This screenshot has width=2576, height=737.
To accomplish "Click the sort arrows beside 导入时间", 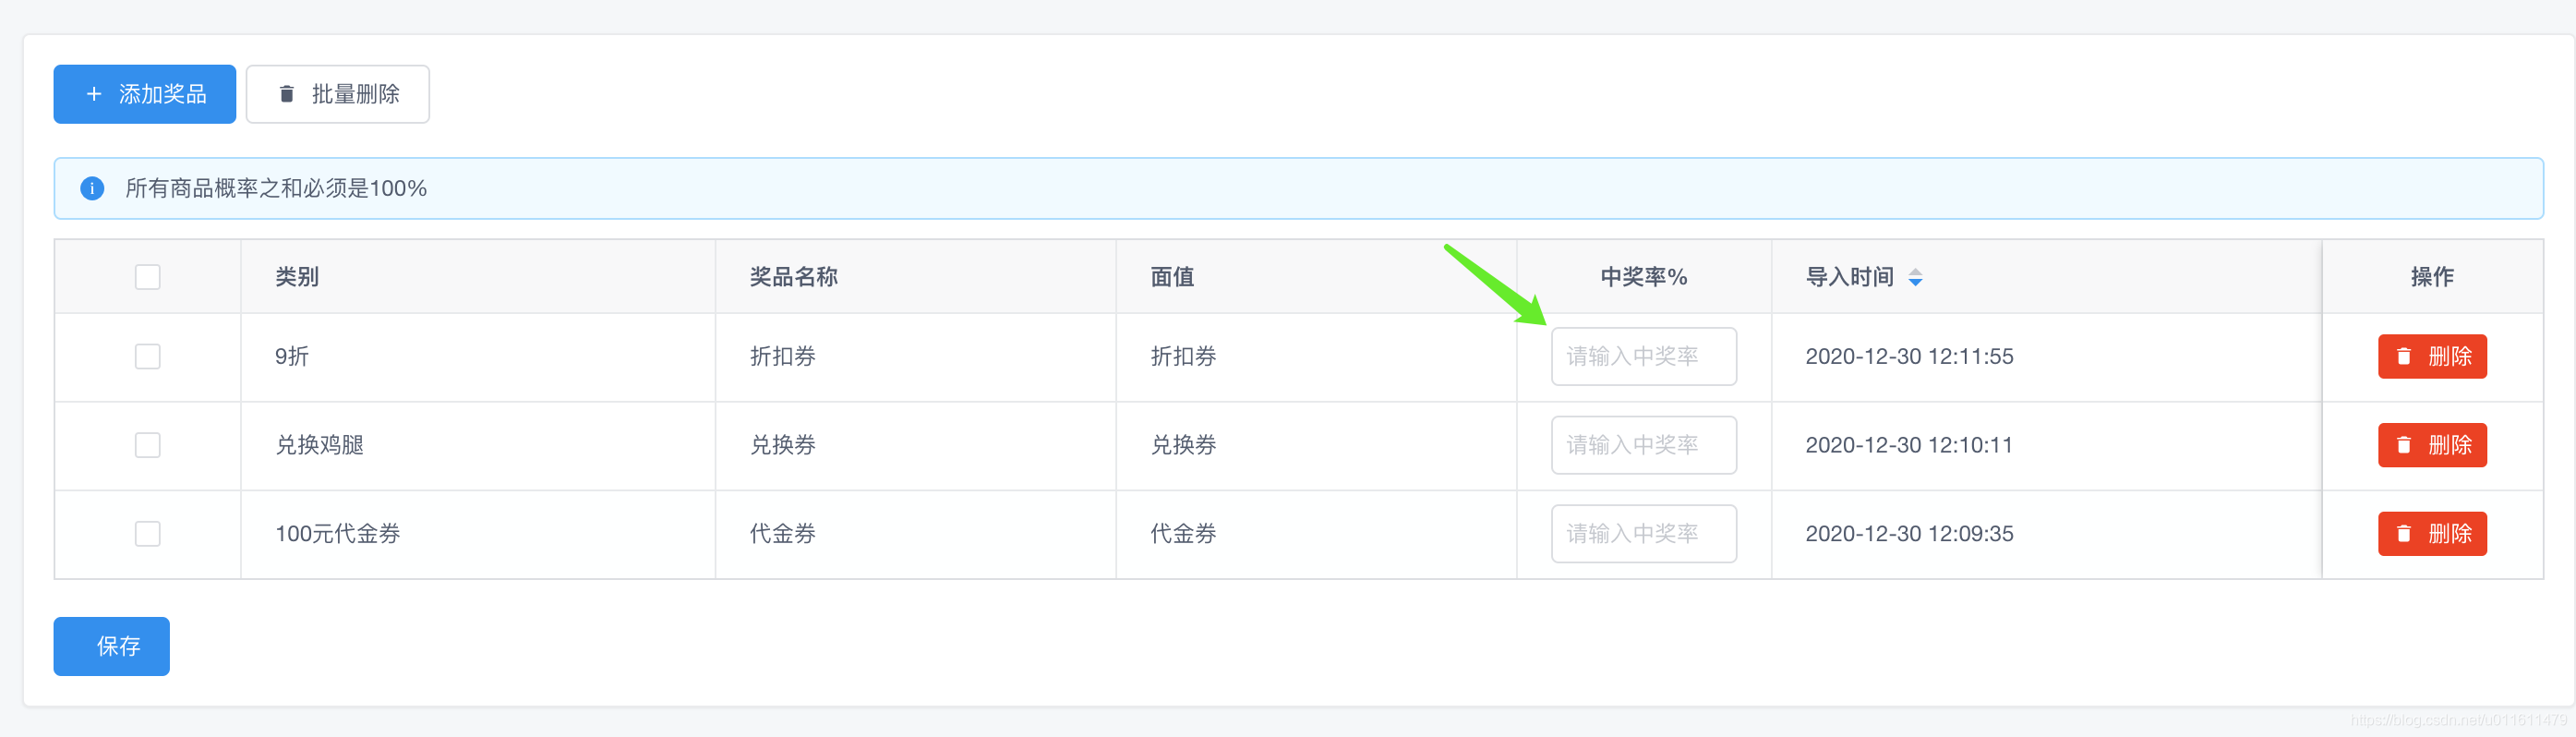I will [x=1917, y=277].
